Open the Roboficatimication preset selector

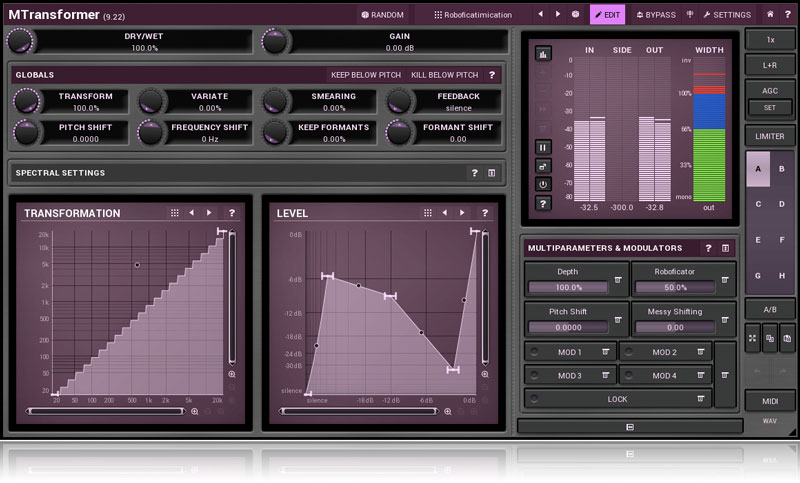coord(473,15)
